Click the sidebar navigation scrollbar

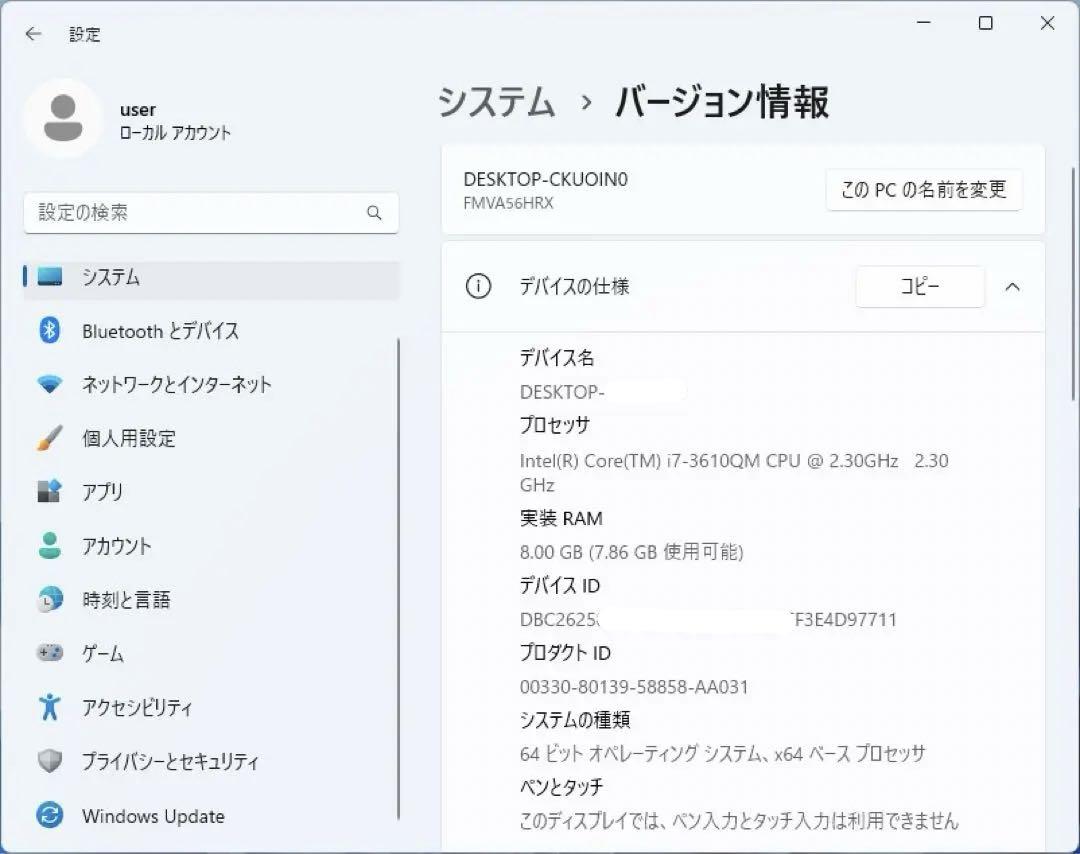[398, 579]
